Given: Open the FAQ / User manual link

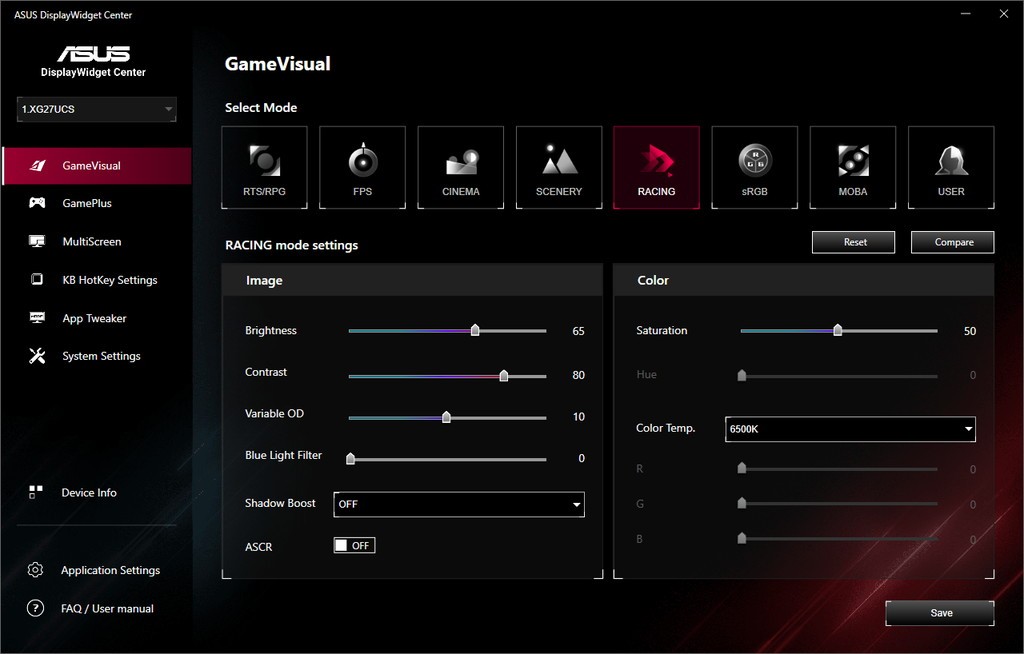Looking at the screenshot, I should (x=107, y=608).
